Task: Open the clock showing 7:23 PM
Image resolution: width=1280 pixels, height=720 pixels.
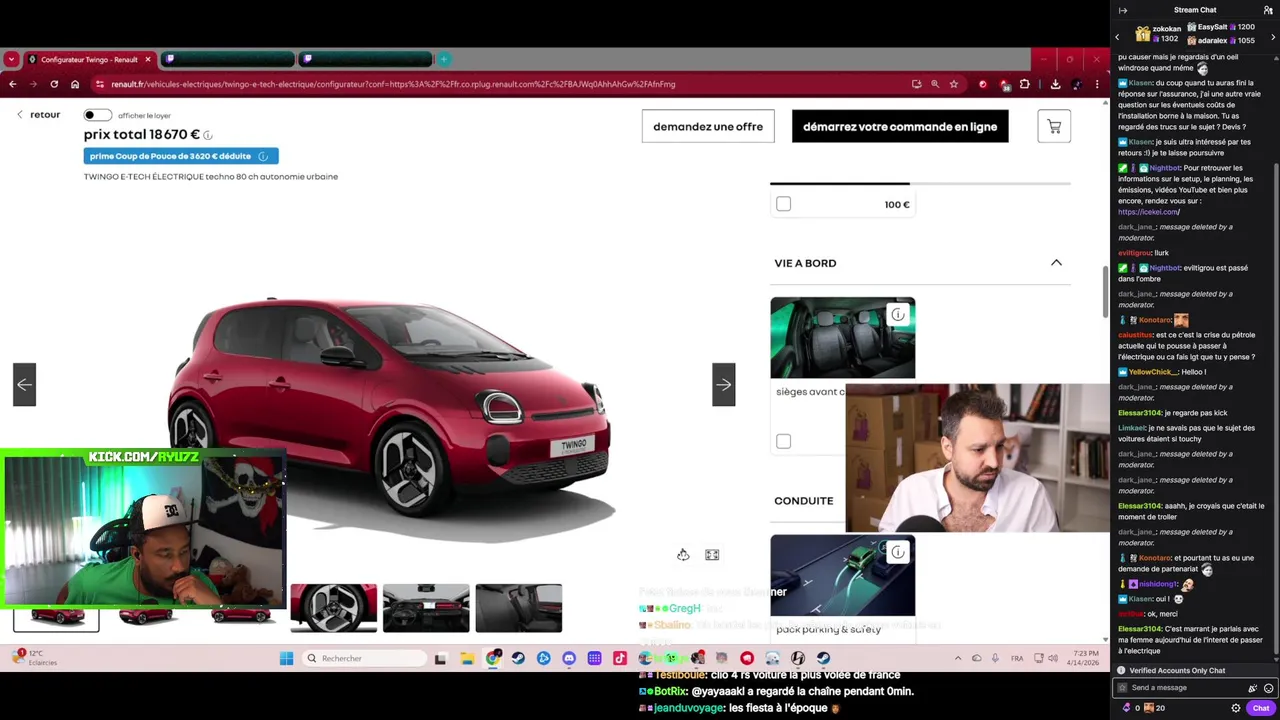Action: (1085, 658)
